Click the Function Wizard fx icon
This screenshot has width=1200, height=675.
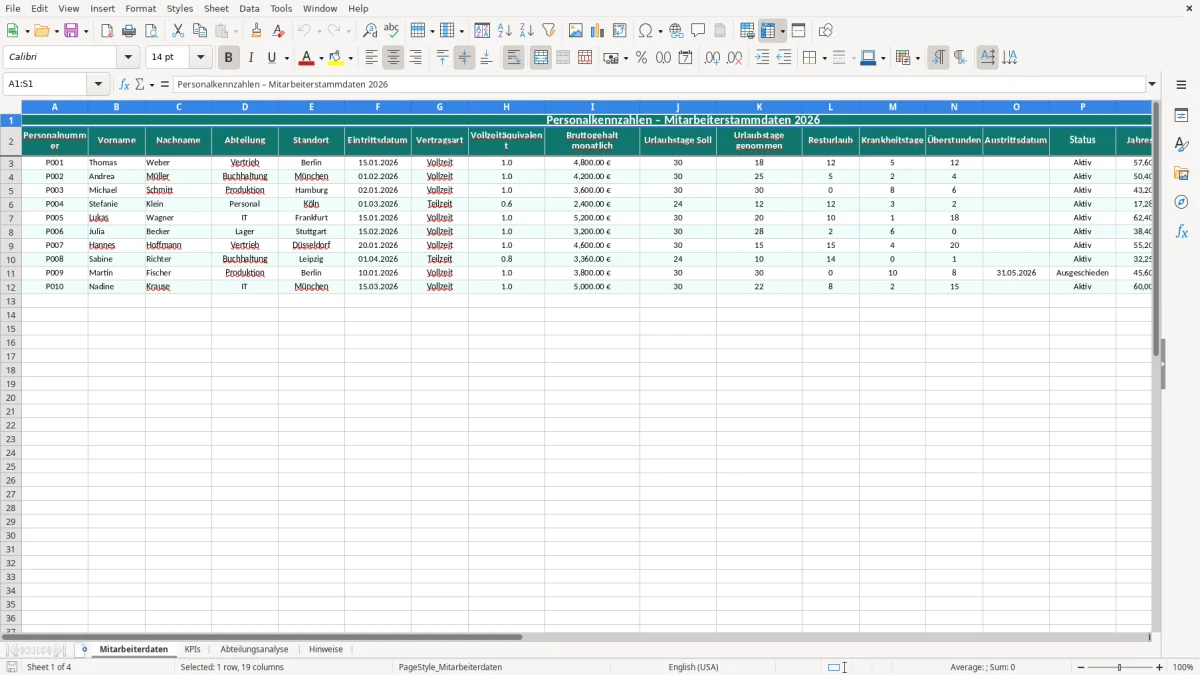(x=124, y=85)
